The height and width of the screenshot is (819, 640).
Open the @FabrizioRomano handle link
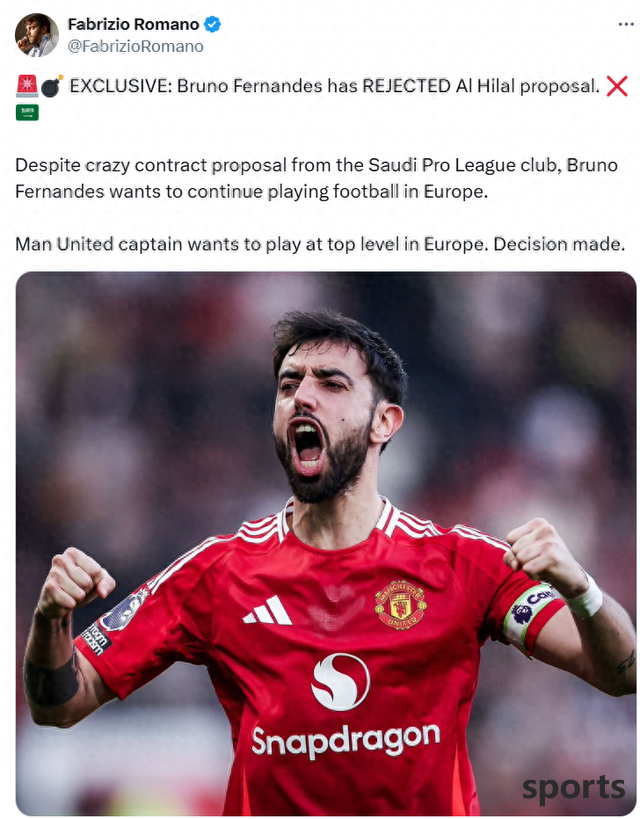(135, 46)
